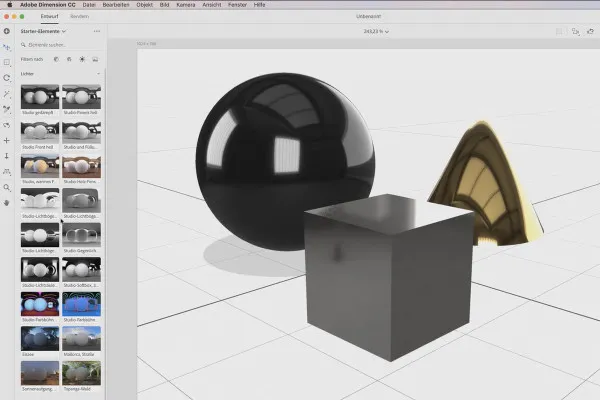Image resolution: width=600 pixels, height=400 pixels.
Task: Apply the Sonnenaufgang light thumbnail
Action: click(40, 373)
